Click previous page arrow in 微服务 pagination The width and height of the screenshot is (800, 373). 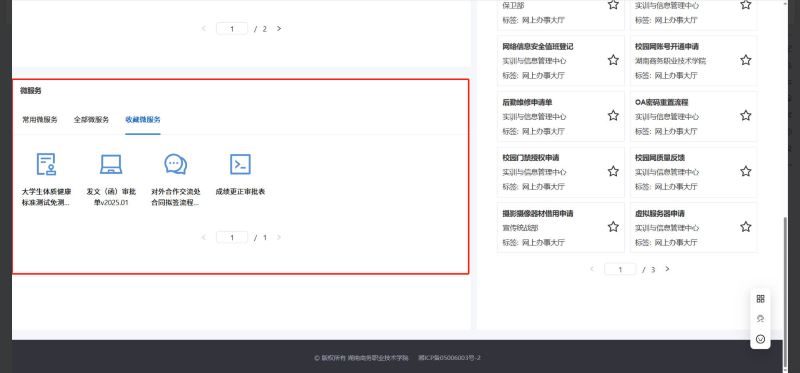(x=204, y=237)
